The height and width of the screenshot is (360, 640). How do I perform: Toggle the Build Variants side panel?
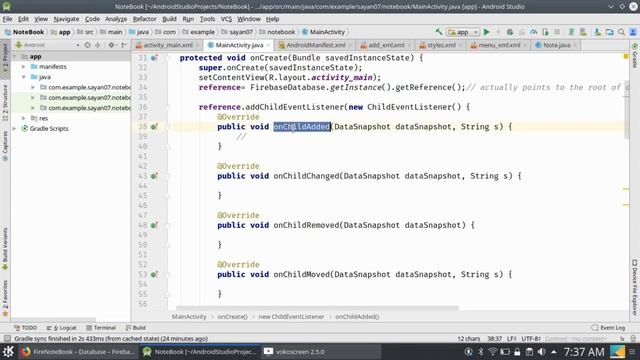[5, 249]
